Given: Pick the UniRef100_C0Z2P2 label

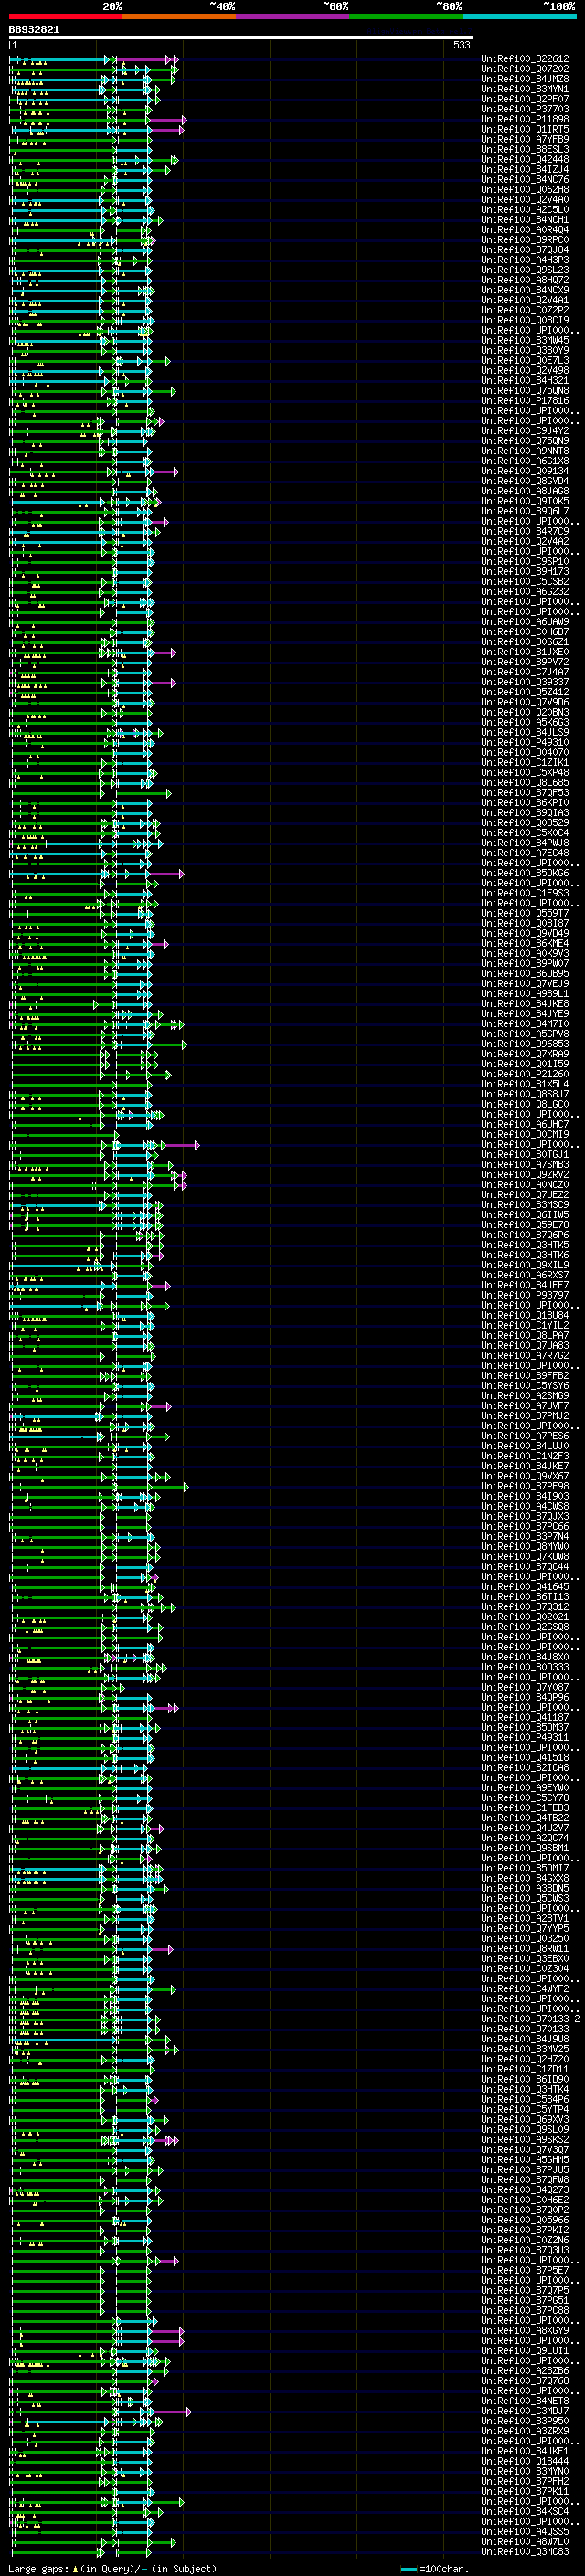Looking at the screenshot, I should 525,310.
